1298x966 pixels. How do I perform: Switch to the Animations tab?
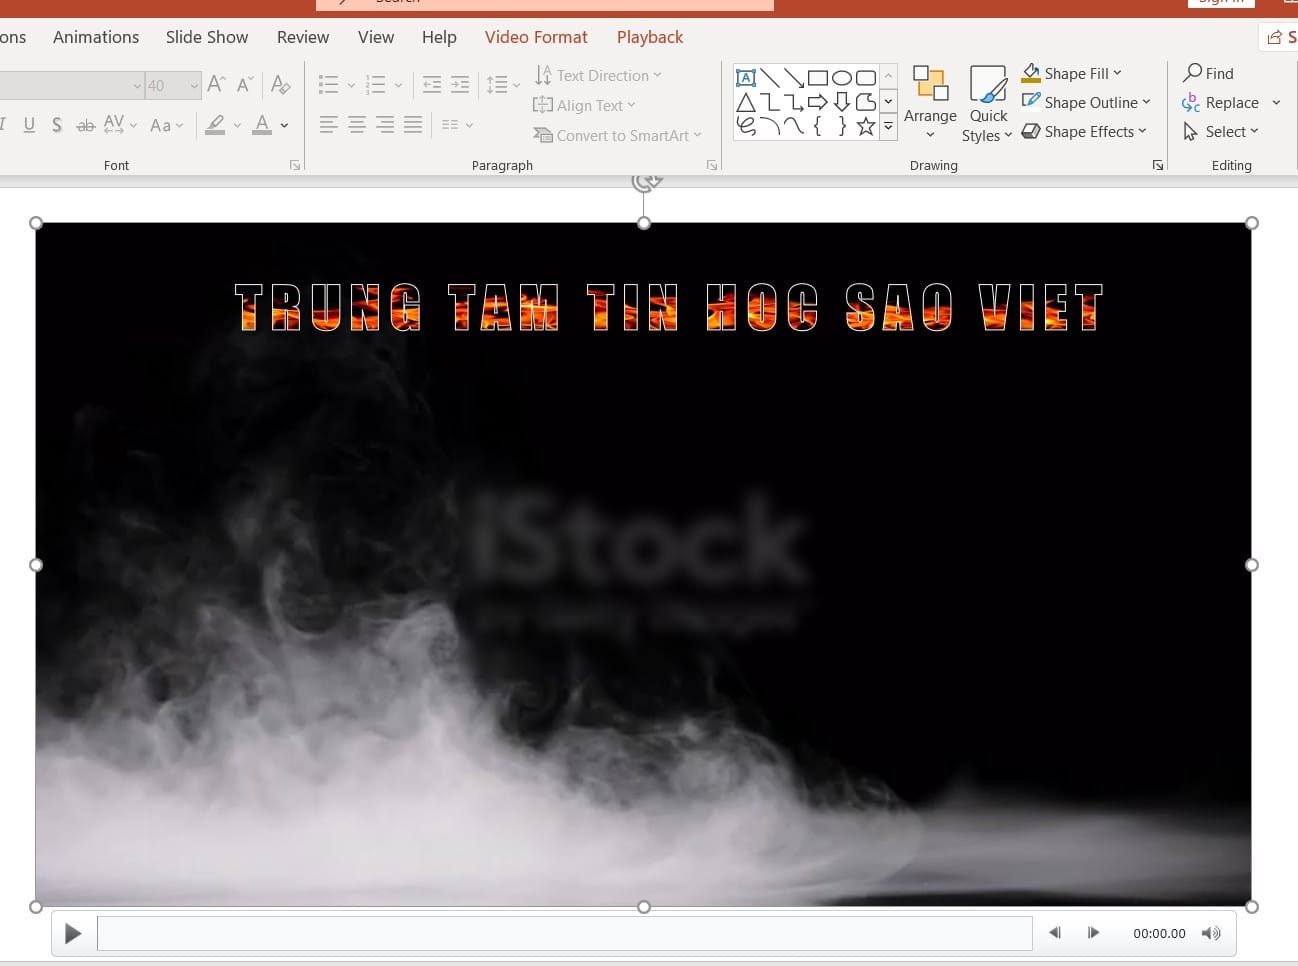96,37
